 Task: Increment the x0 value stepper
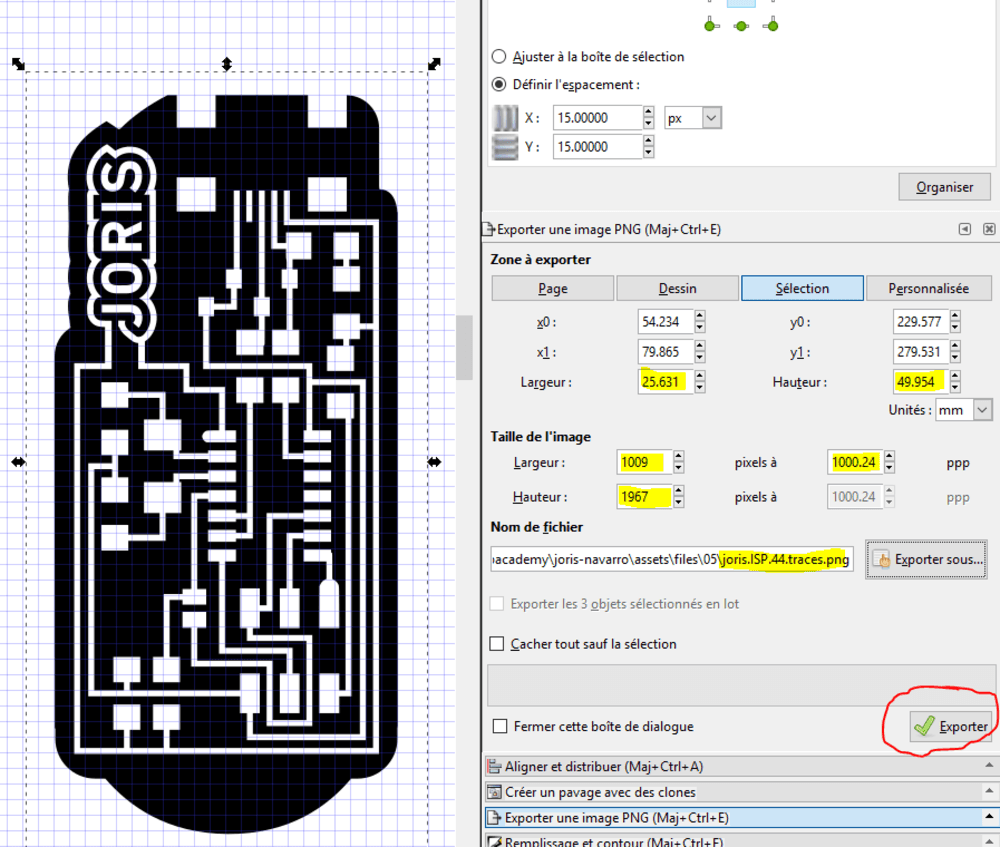tap(700, 315)
